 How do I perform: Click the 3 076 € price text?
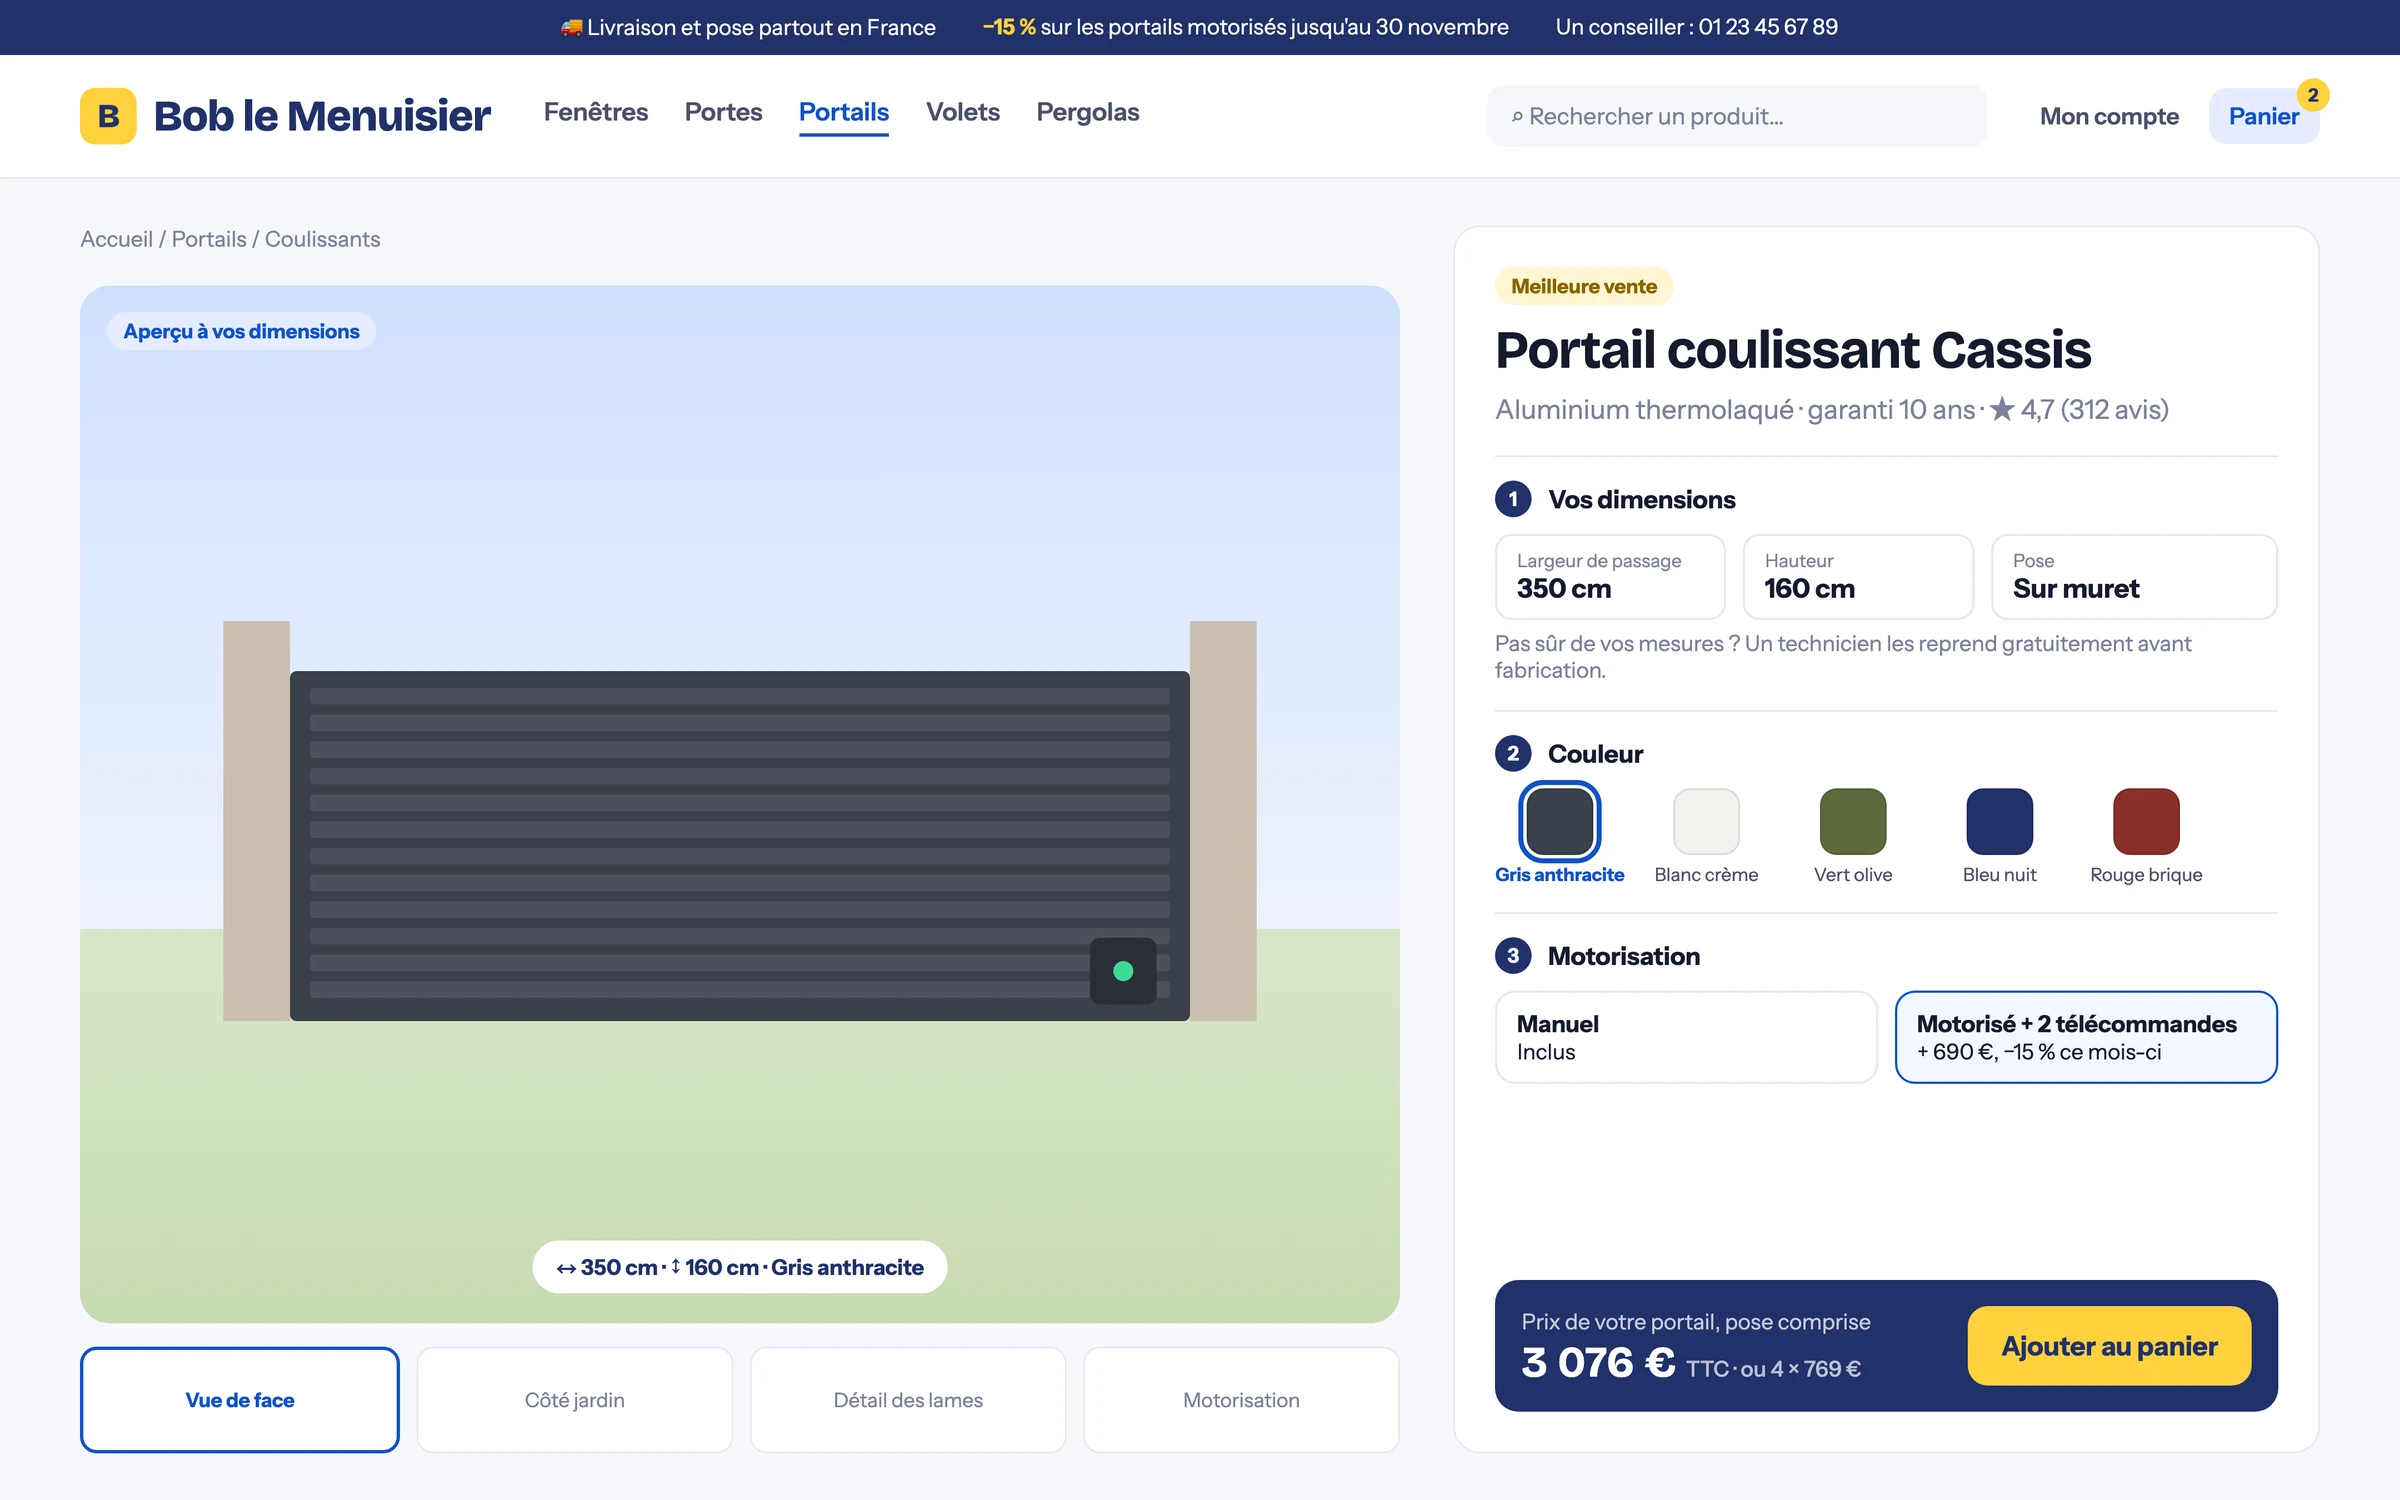tap(1598, 1363)
